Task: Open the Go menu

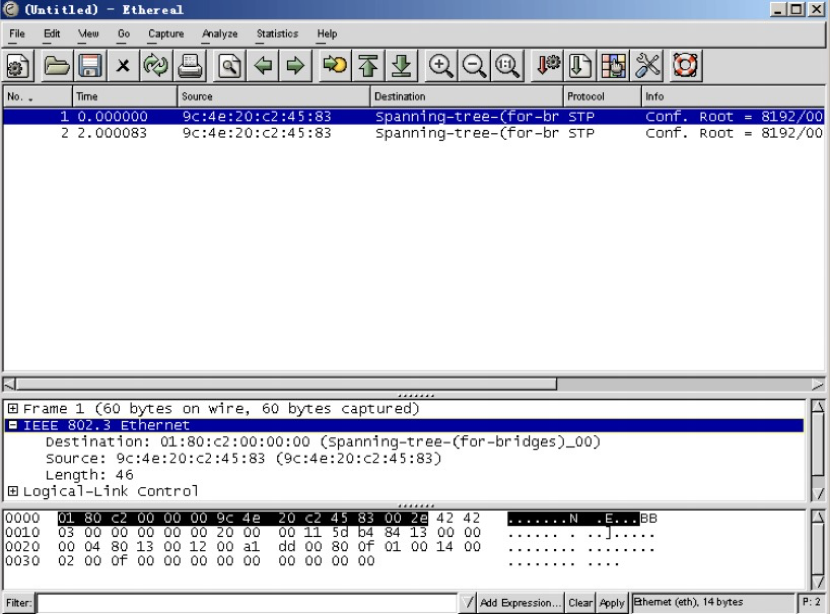Action: [x=124, y=34]
